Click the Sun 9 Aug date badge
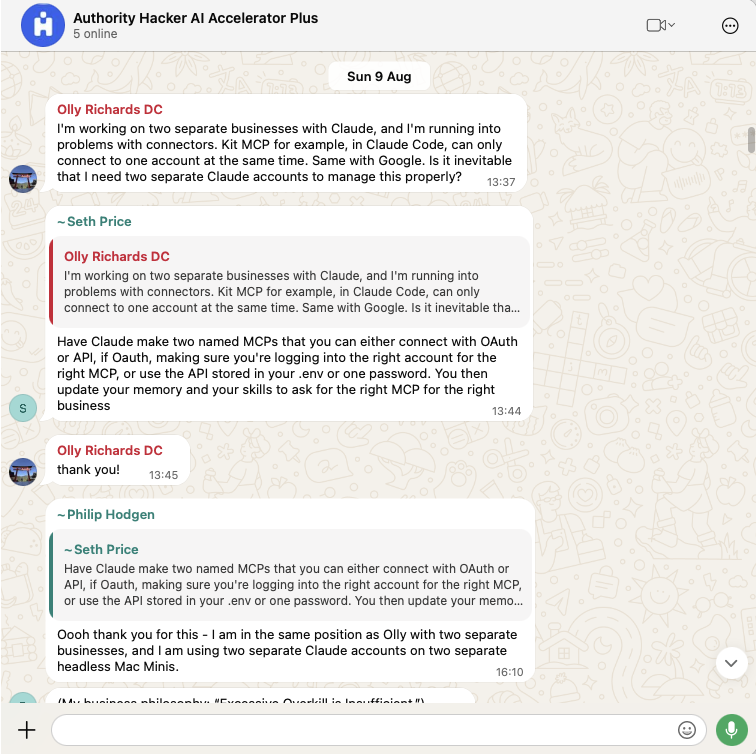This screenshot has width=756, height=754. (379, 77)
